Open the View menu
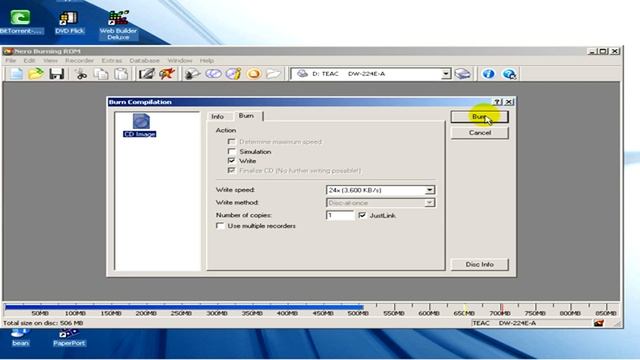The height and width of the screenshot is (360, 640). point(51,60)
